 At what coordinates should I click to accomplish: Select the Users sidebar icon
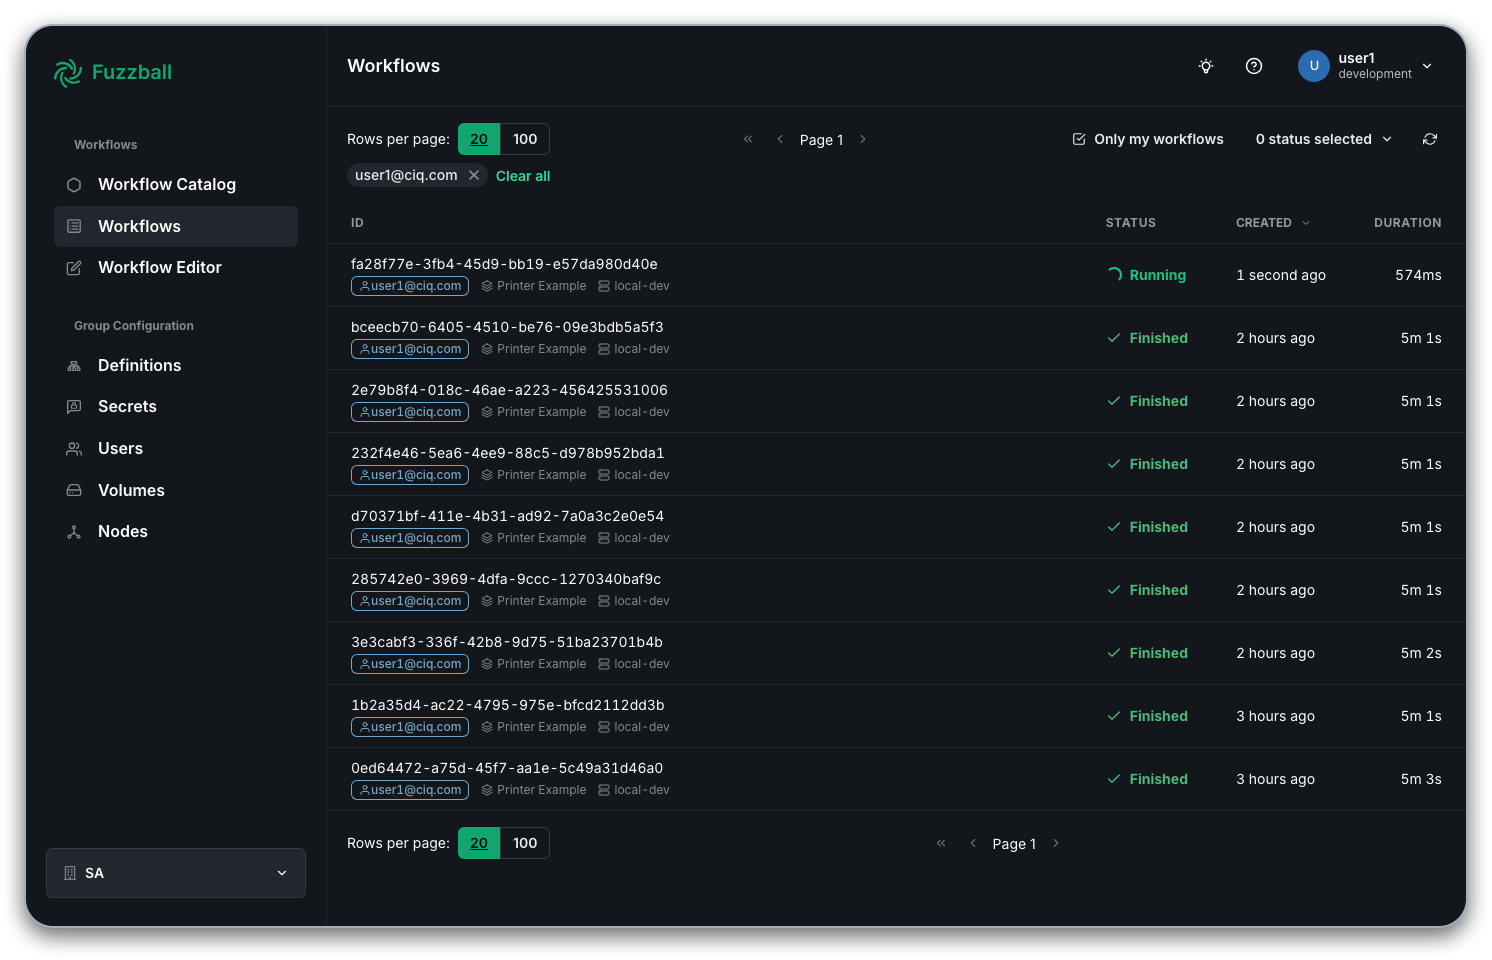click(74, 448)
